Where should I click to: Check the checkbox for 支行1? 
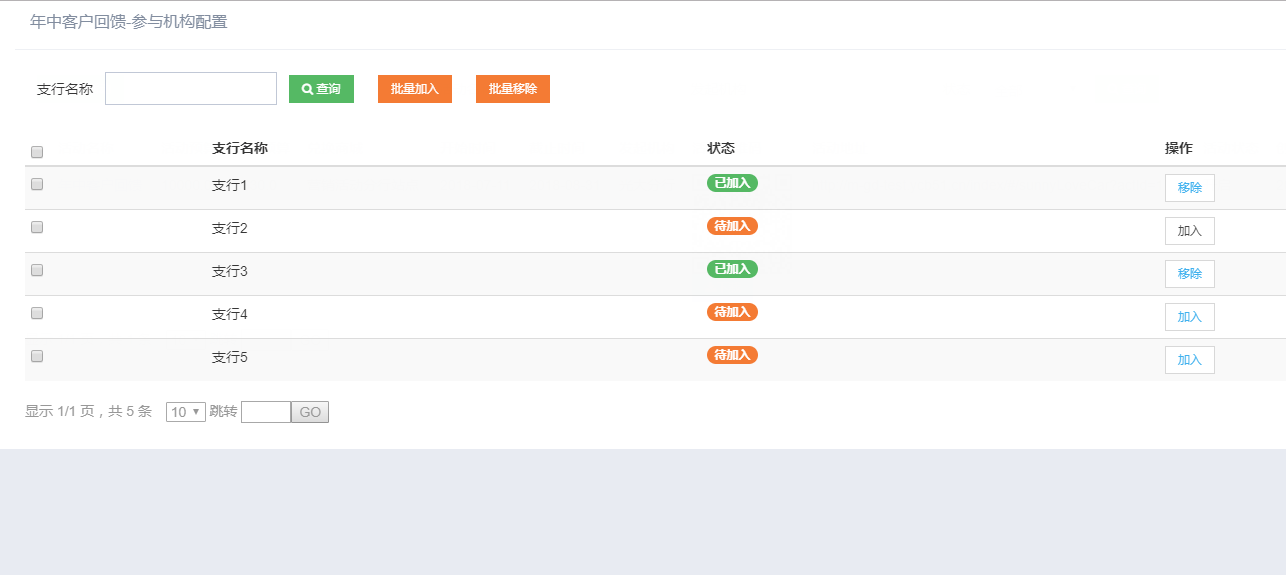[x=37, y=184]
